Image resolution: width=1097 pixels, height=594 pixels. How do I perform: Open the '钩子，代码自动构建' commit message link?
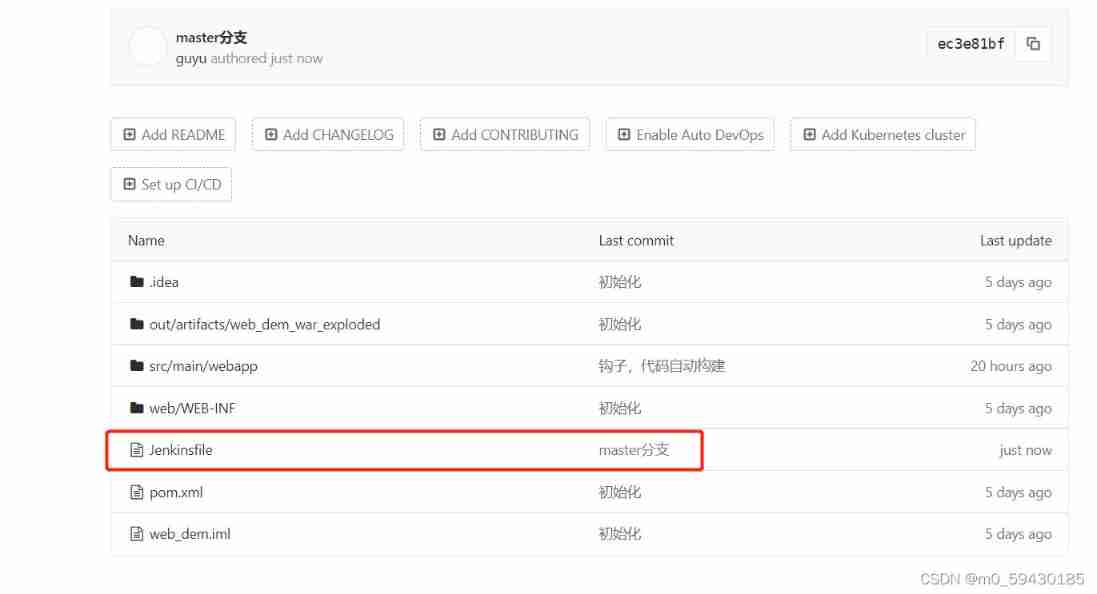661,366
